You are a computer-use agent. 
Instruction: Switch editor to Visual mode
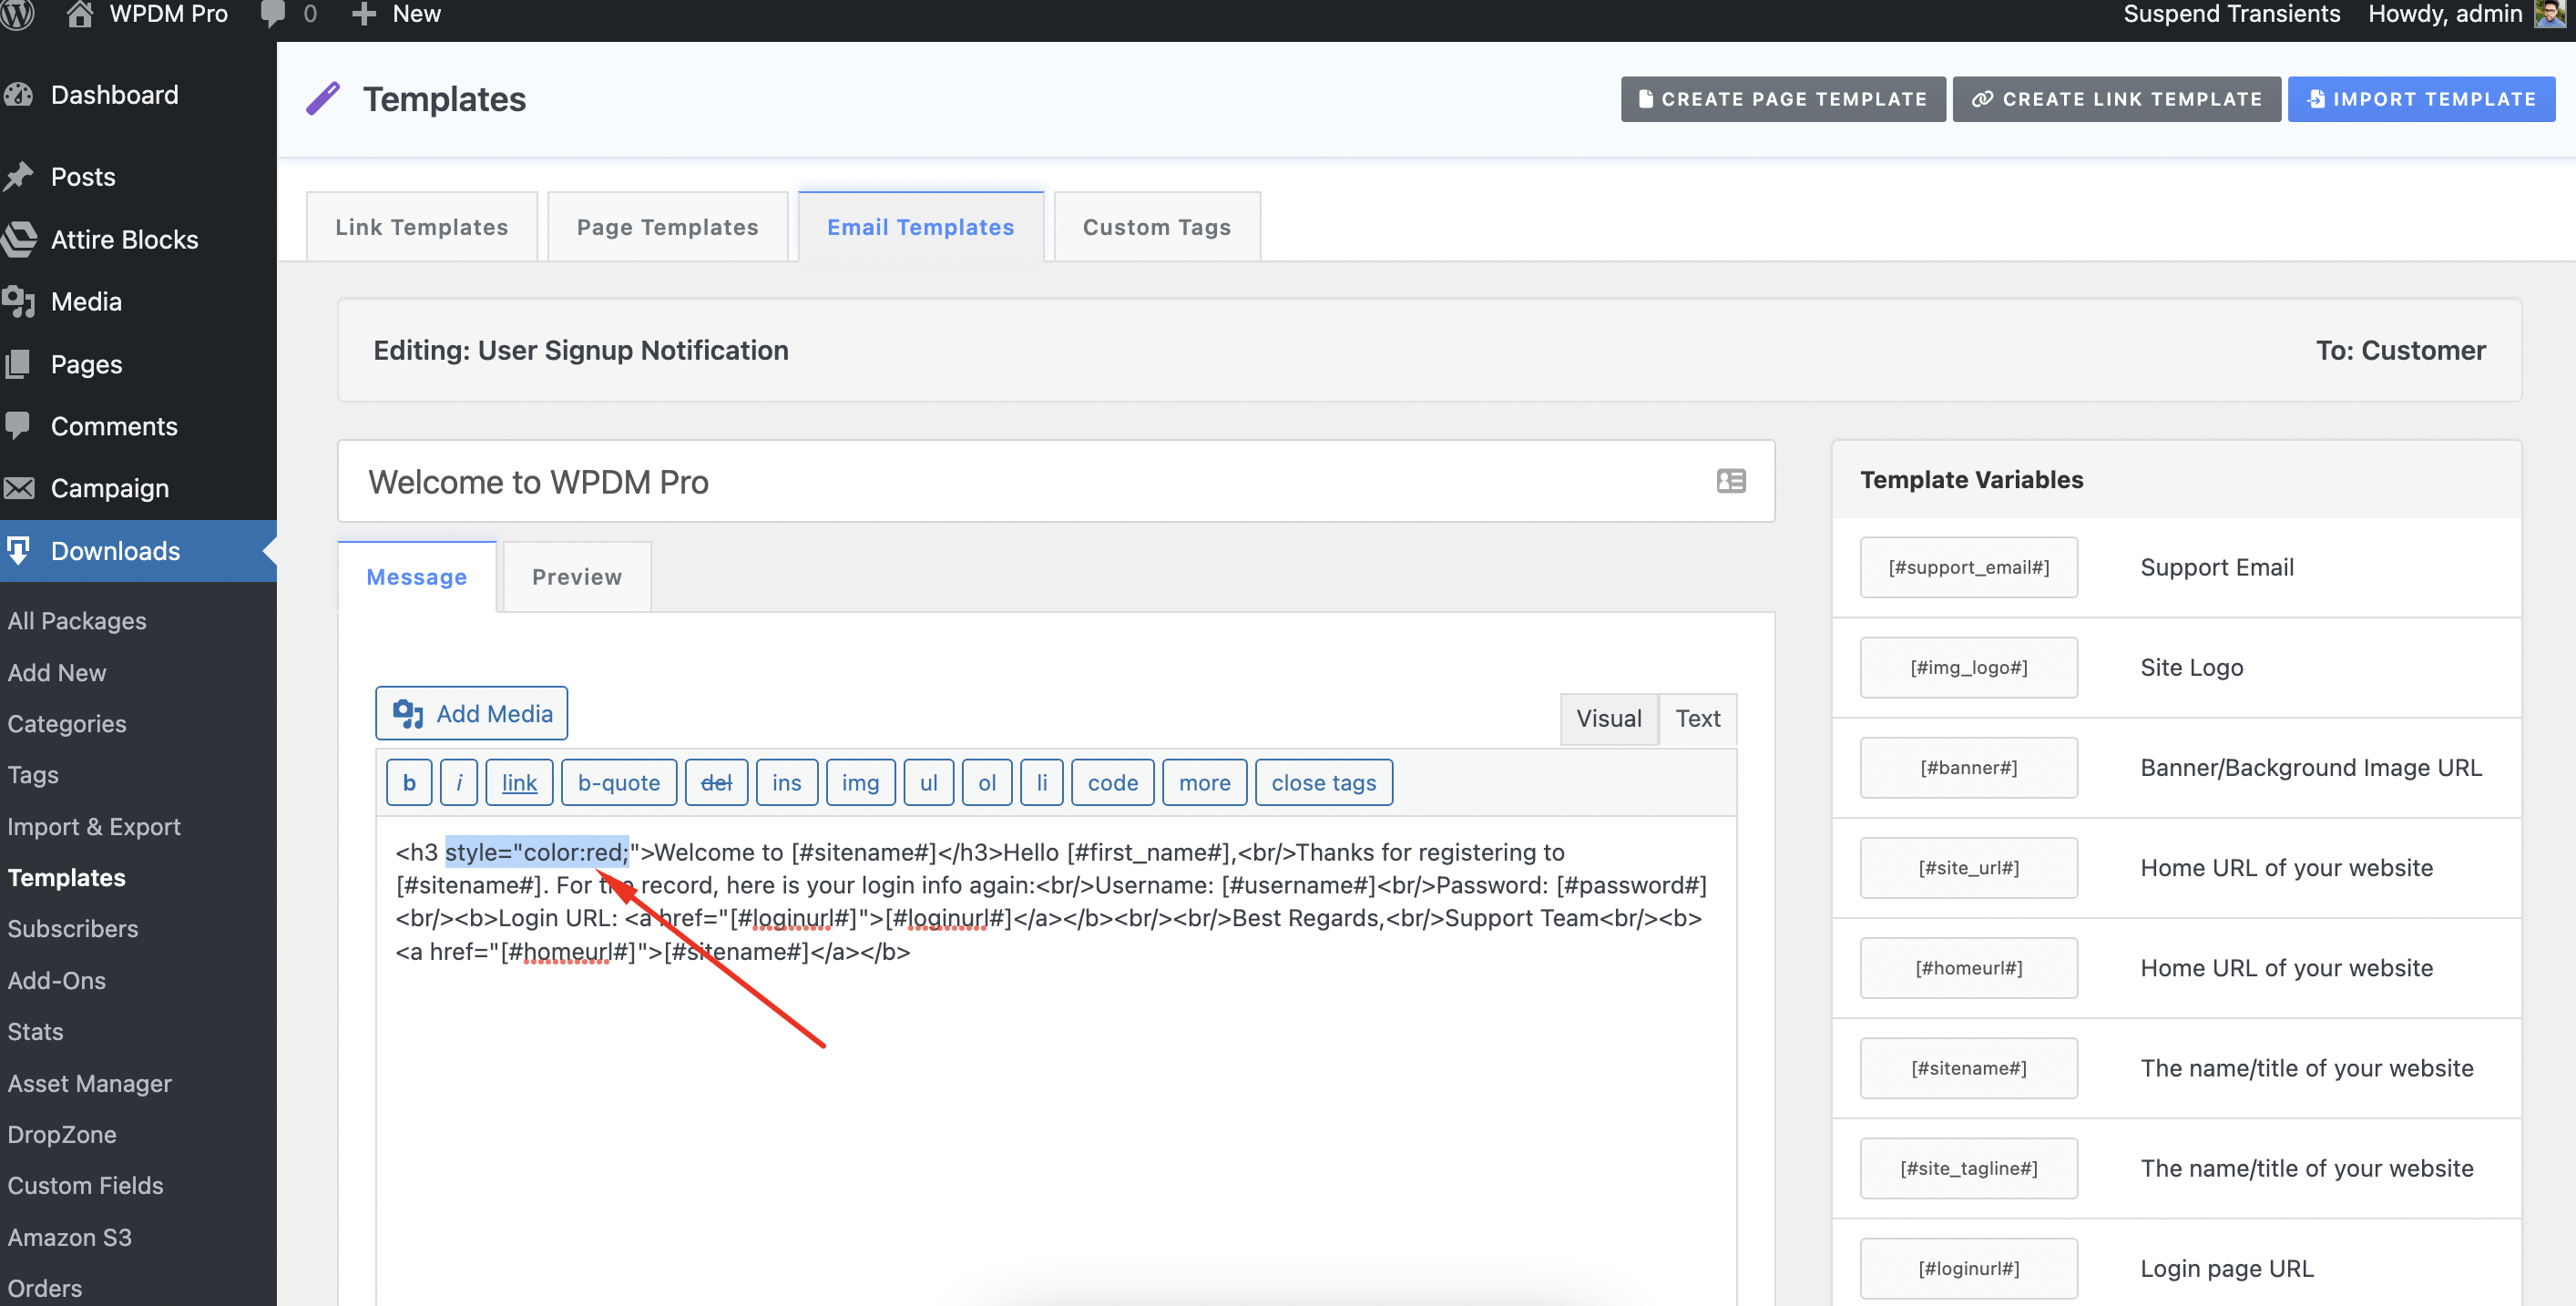(1609, 719)
